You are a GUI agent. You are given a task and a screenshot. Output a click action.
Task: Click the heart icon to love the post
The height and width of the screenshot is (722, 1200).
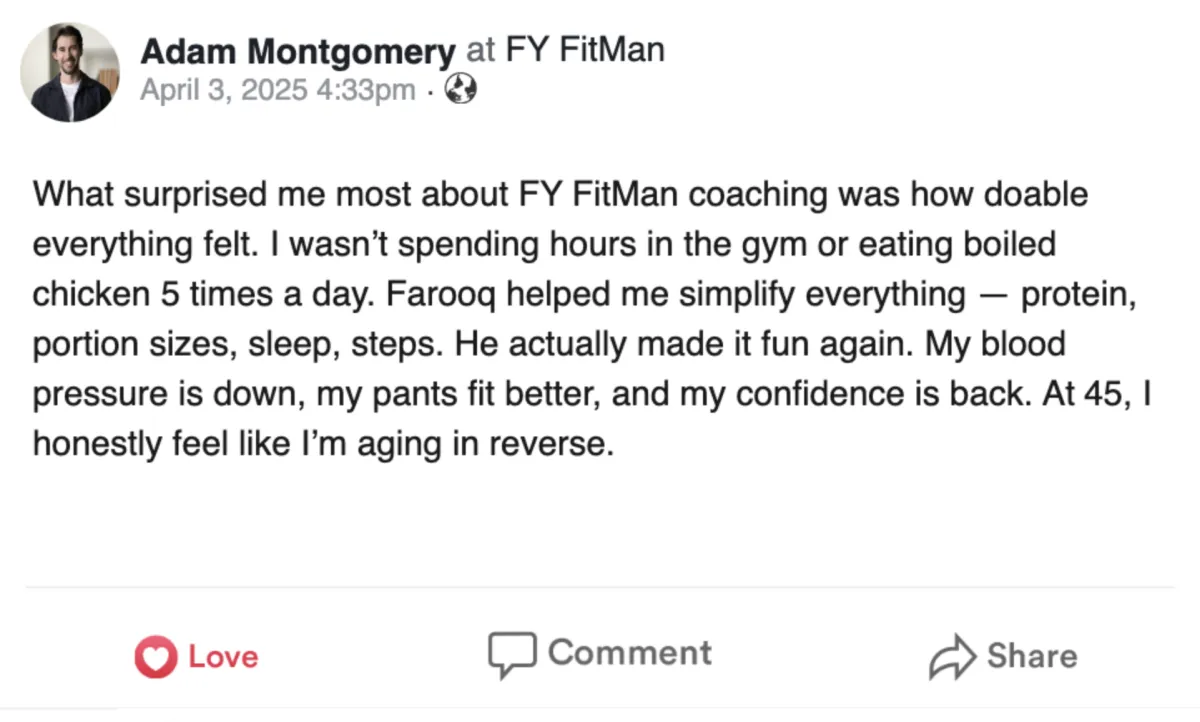[155, 657]
